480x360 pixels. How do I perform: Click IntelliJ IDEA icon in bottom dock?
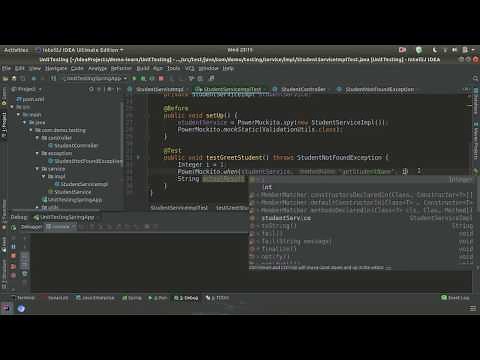6,308
